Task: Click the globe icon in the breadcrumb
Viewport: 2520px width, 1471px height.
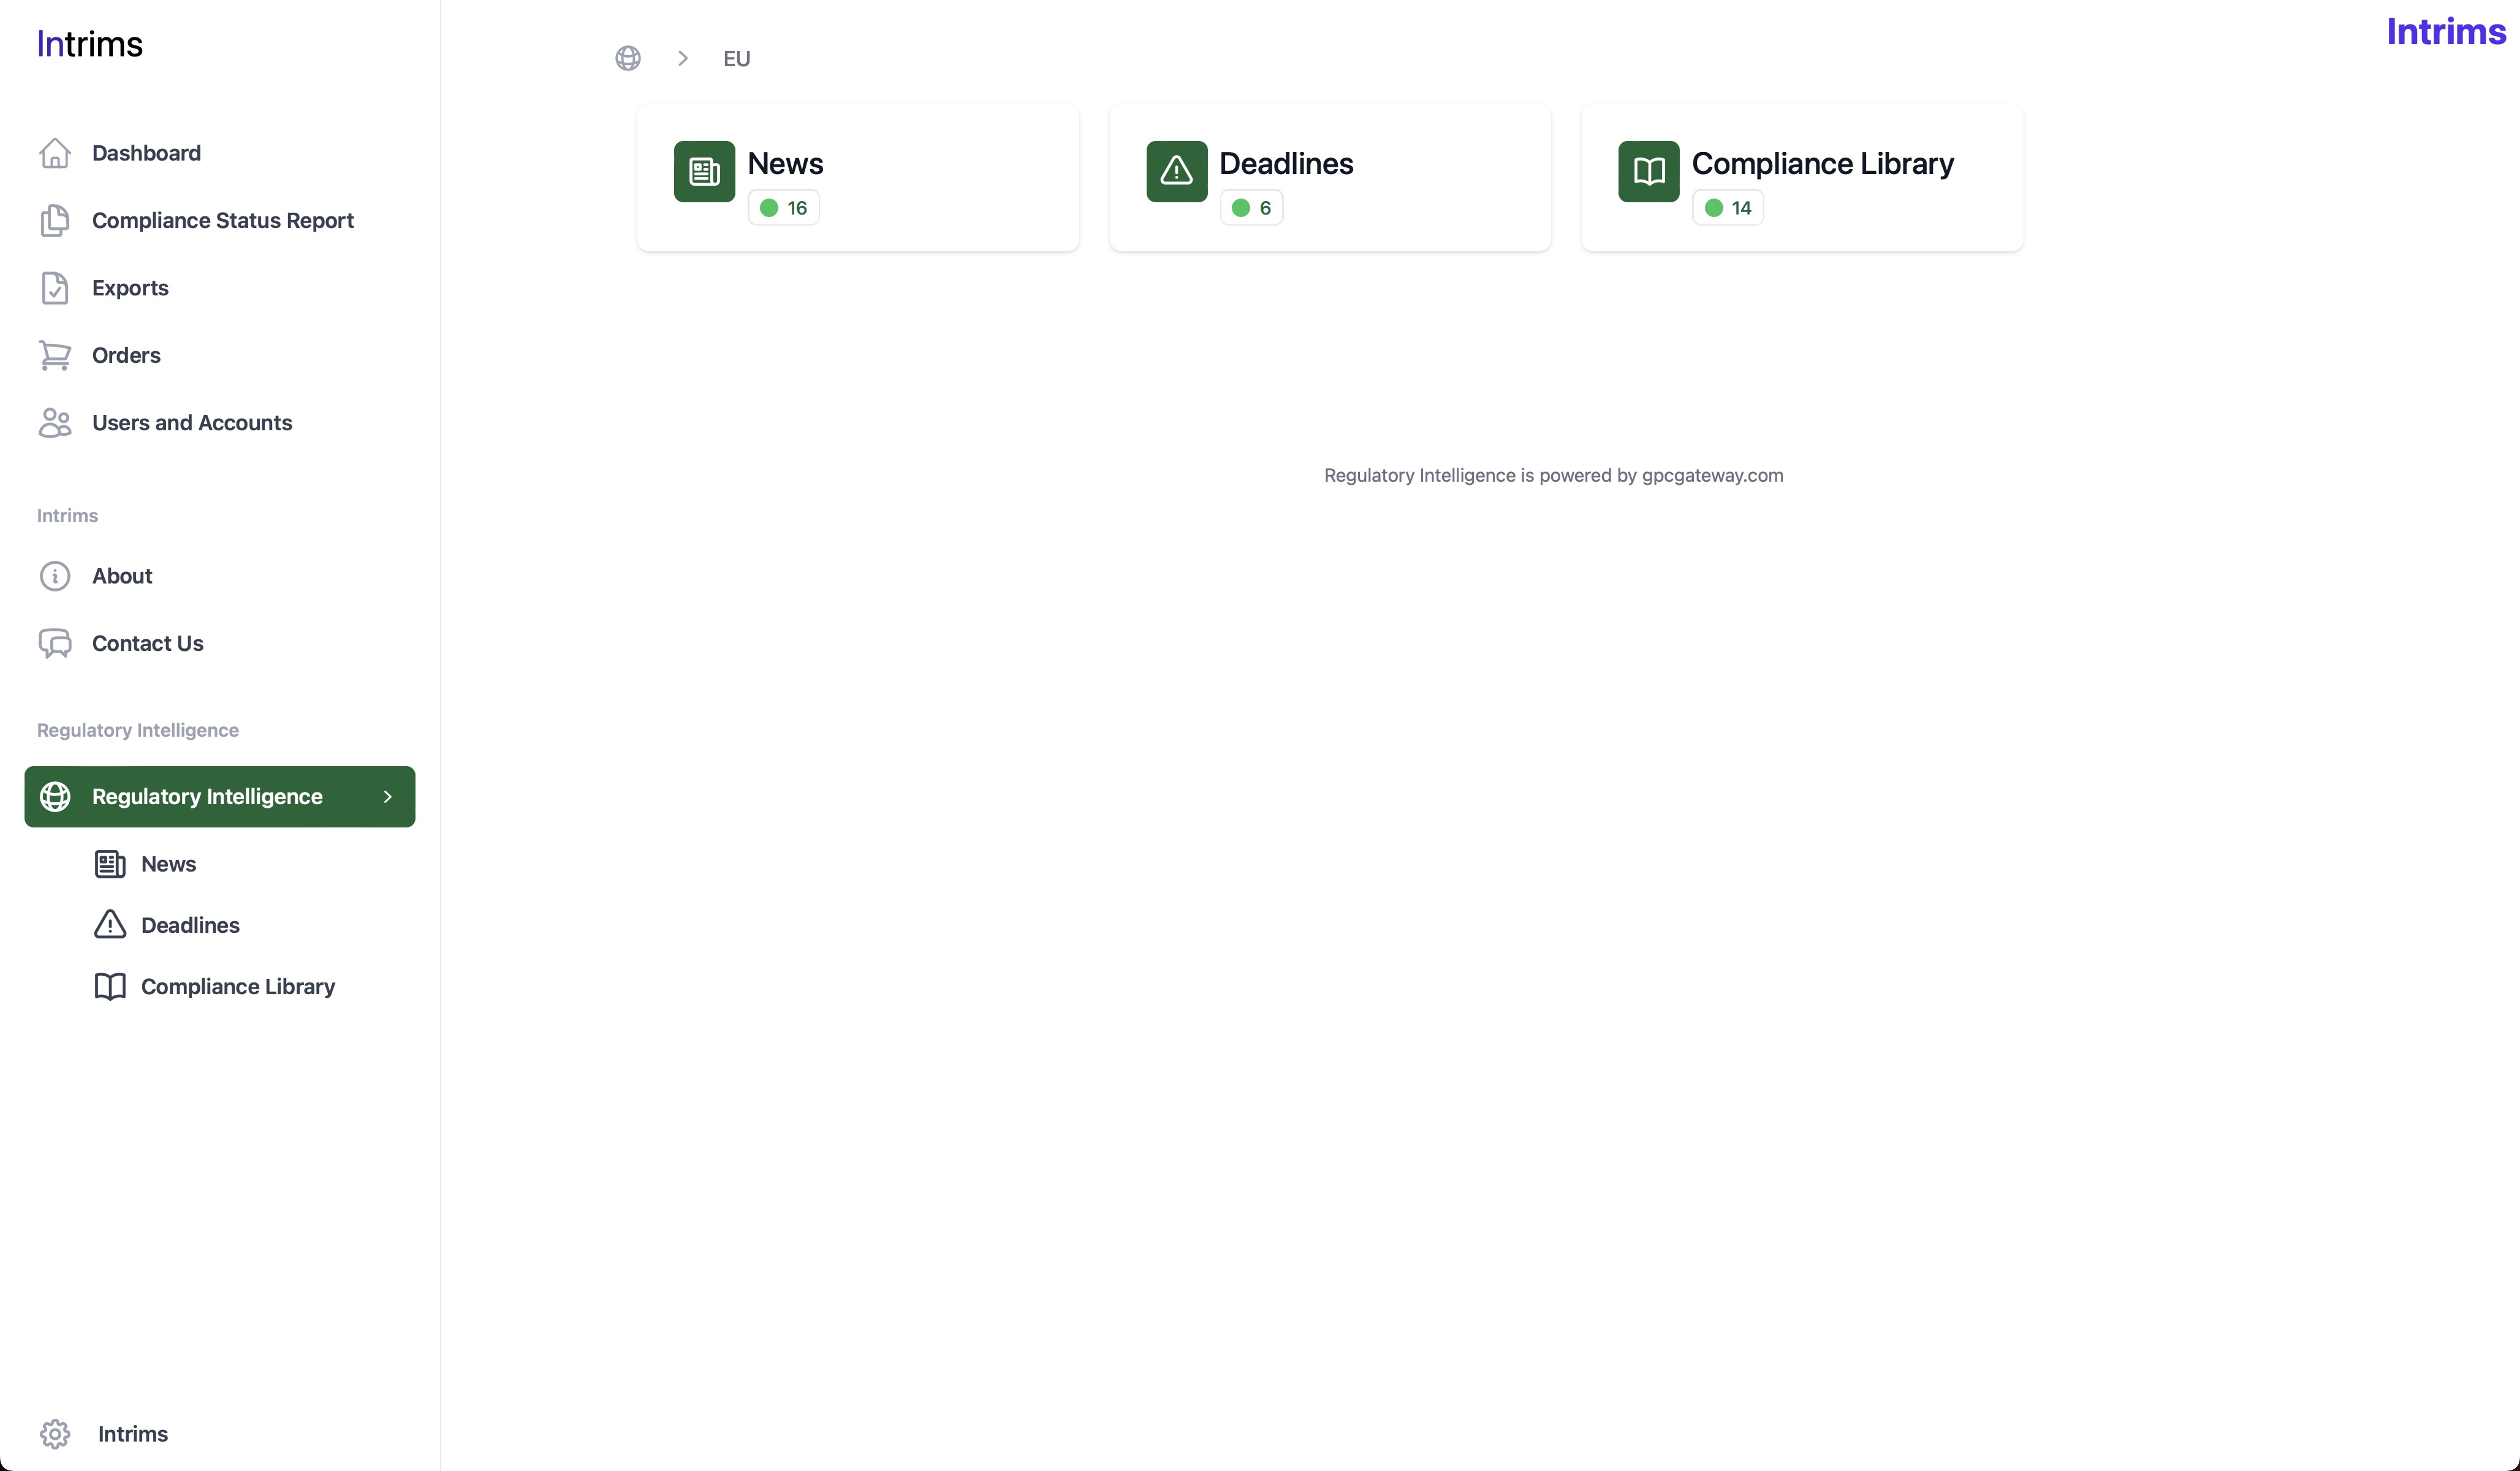Action: [x=628, y=58]
